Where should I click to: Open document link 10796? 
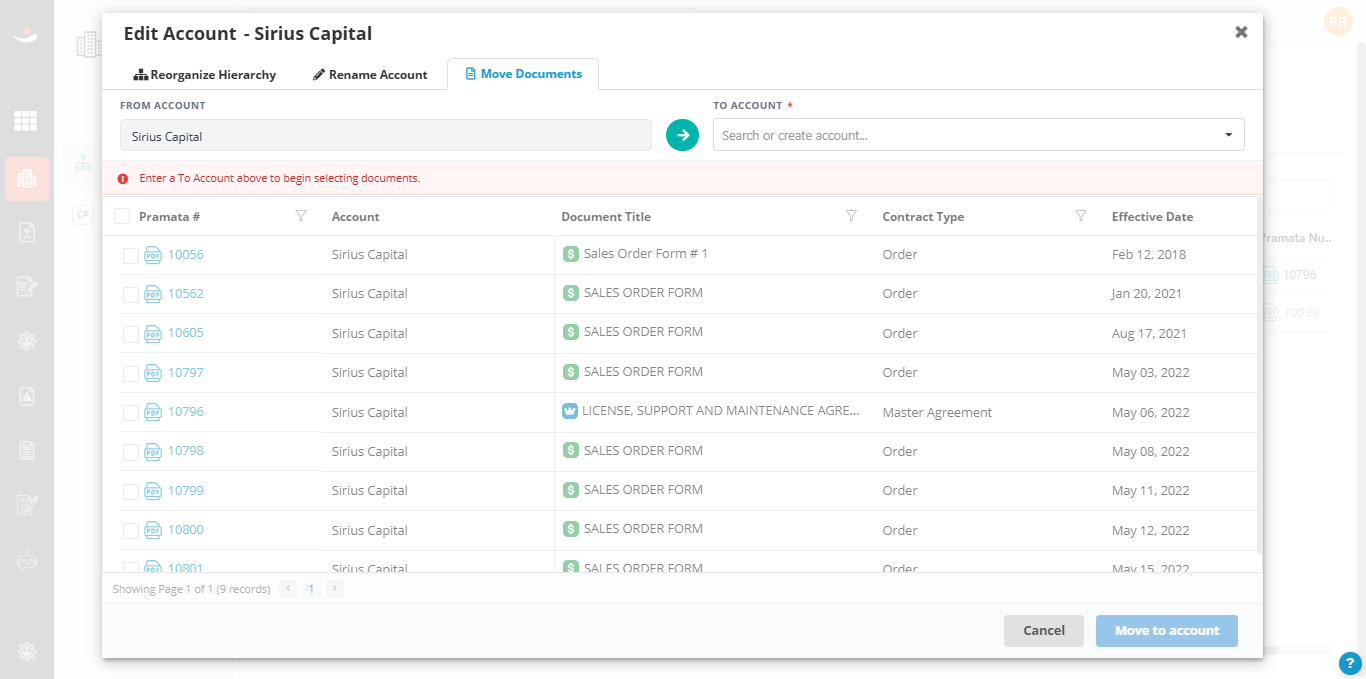coord(186,411)
